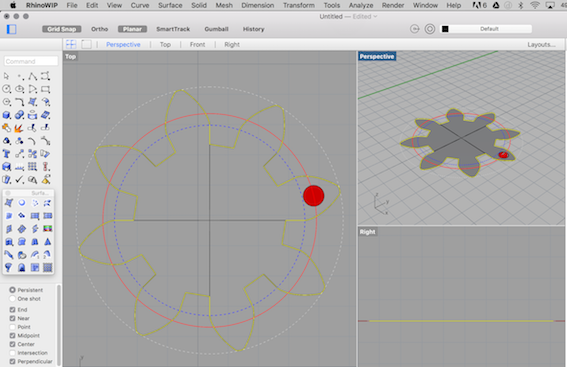Select the arrow pointer tool
Viewport: 567px width, 367px height.
tap(7, 76)
